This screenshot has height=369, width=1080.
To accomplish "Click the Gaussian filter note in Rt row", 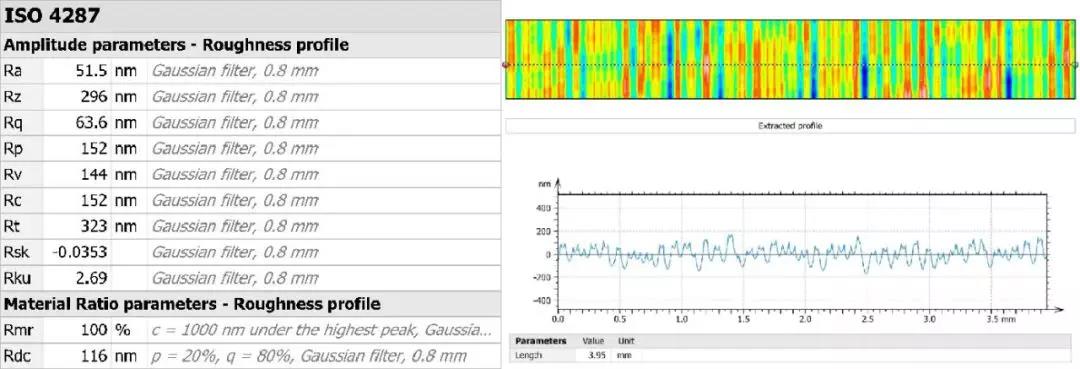I will [x=235, y=226].
